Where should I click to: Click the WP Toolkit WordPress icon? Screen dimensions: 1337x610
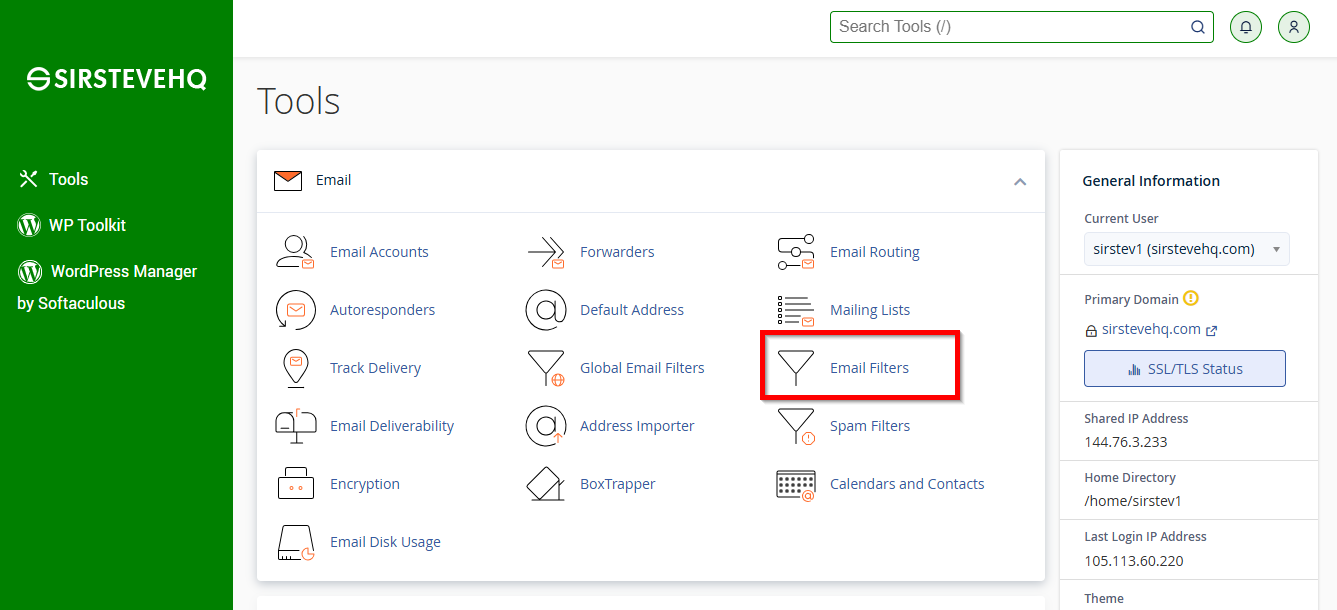(29, 225)
